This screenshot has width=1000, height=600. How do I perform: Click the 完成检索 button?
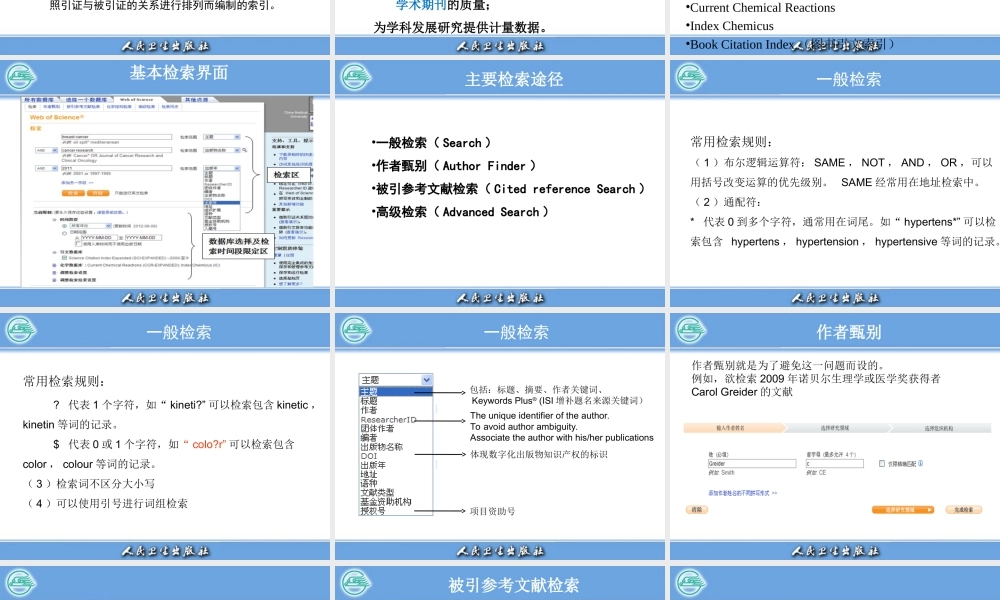point(963,510)
